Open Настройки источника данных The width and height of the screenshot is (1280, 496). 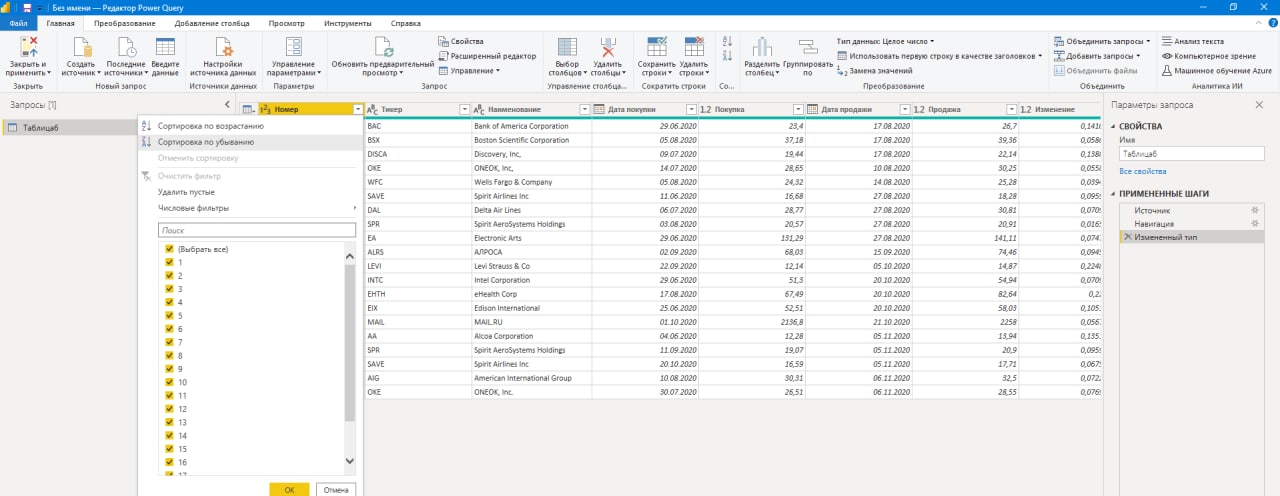coord(223,57)
